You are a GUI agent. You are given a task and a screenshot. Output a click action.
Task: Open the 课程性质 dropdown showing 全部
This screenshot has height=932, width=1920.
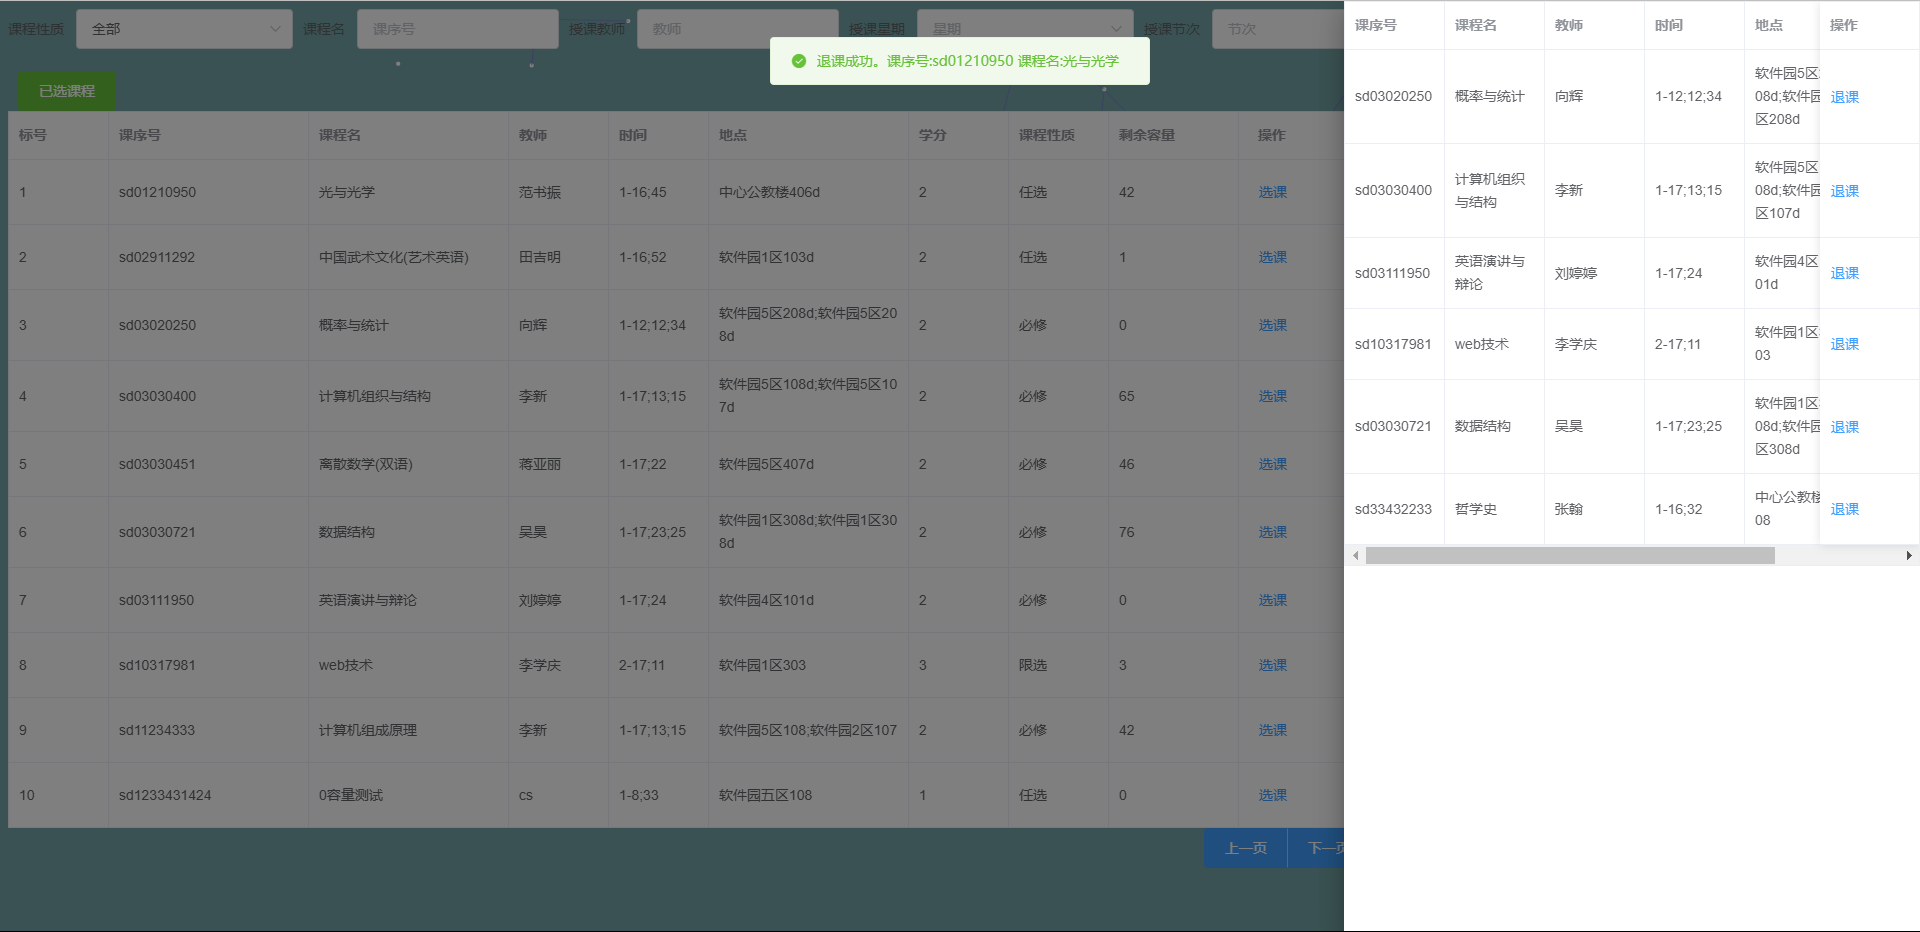tap(184, 29)
